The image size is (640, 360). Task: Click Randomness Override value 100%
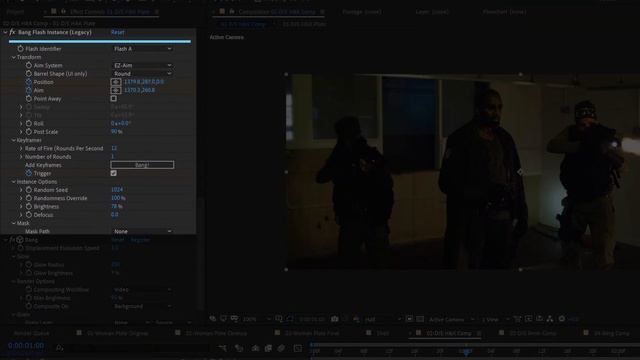coord(118,198)
